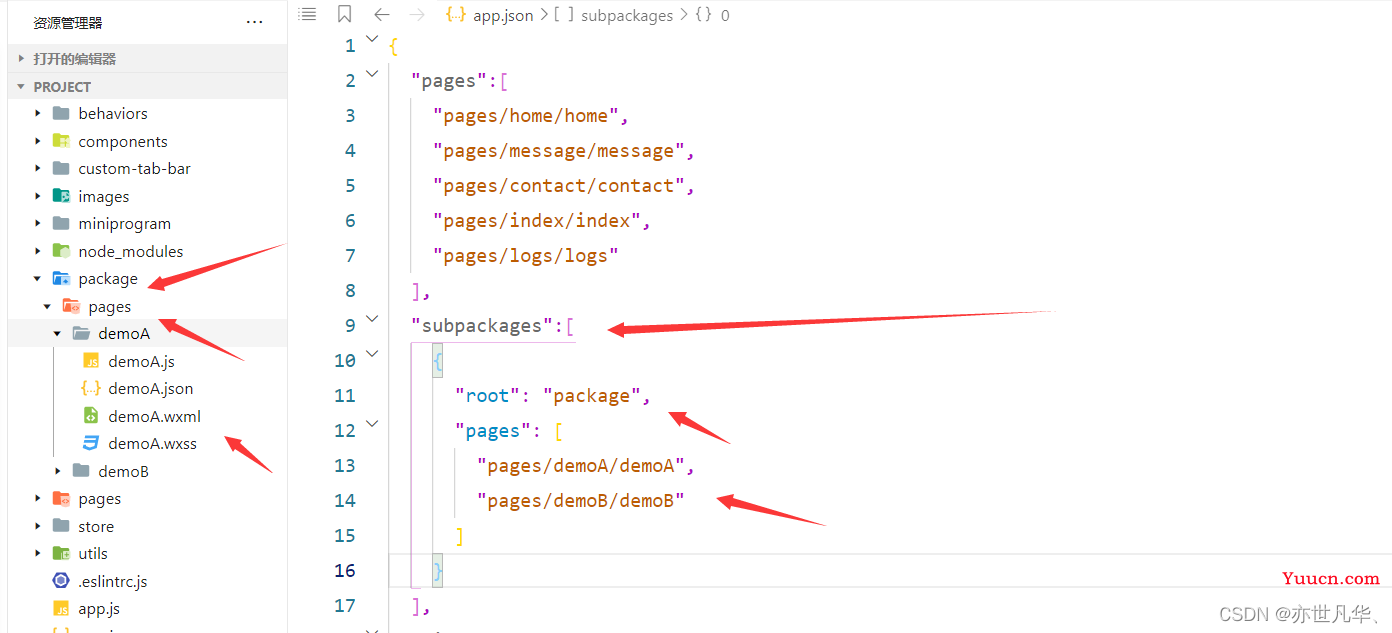
Task: Collapse the PROJECT section
Action: pos(21,87)
